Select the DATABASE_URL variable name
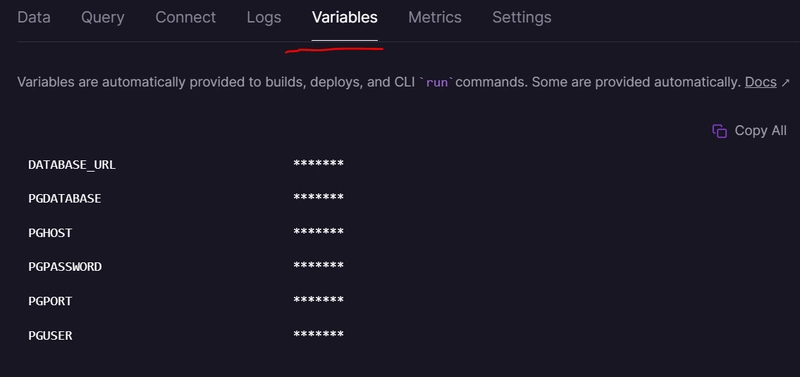 [72, 165]
